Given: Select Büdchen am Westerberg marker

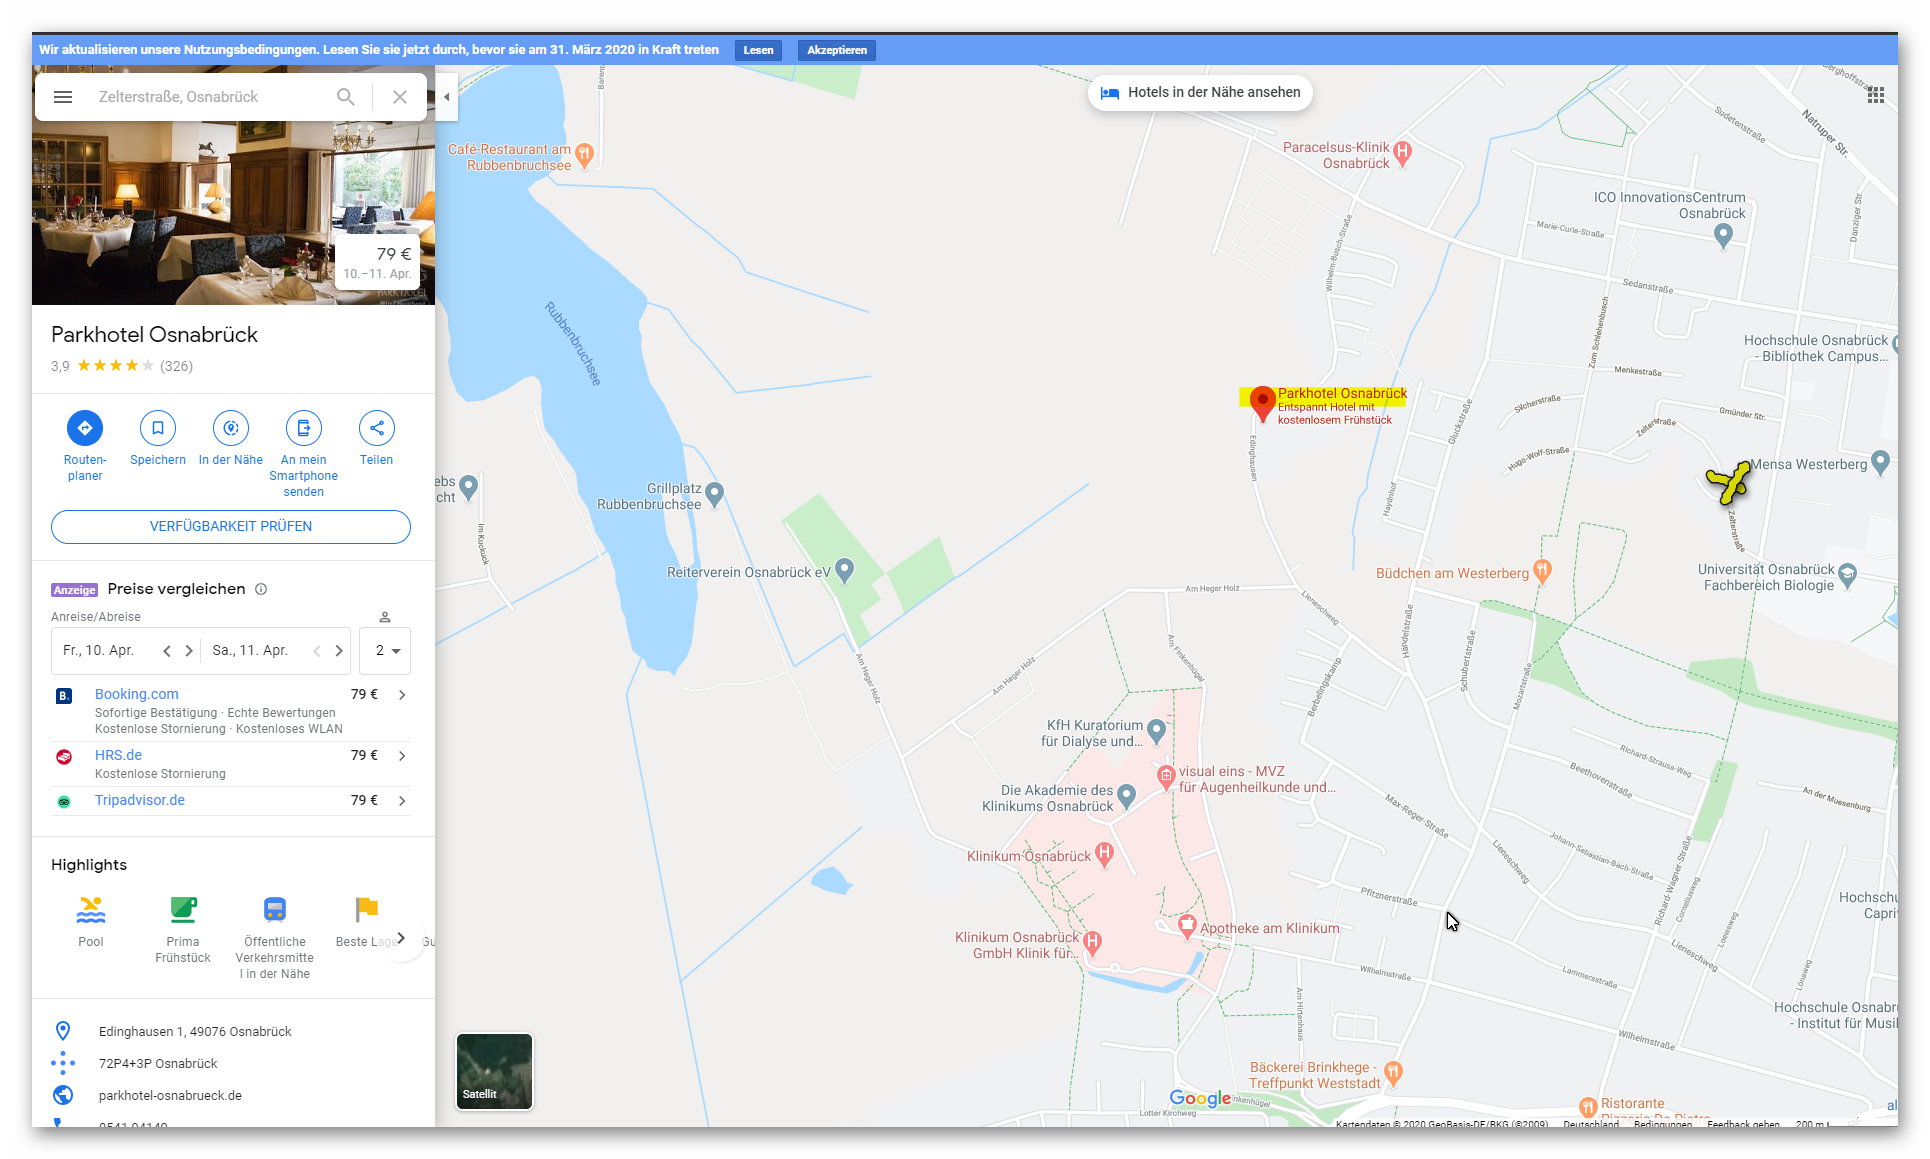Looking at the screenshot, I should point(1543,571).
